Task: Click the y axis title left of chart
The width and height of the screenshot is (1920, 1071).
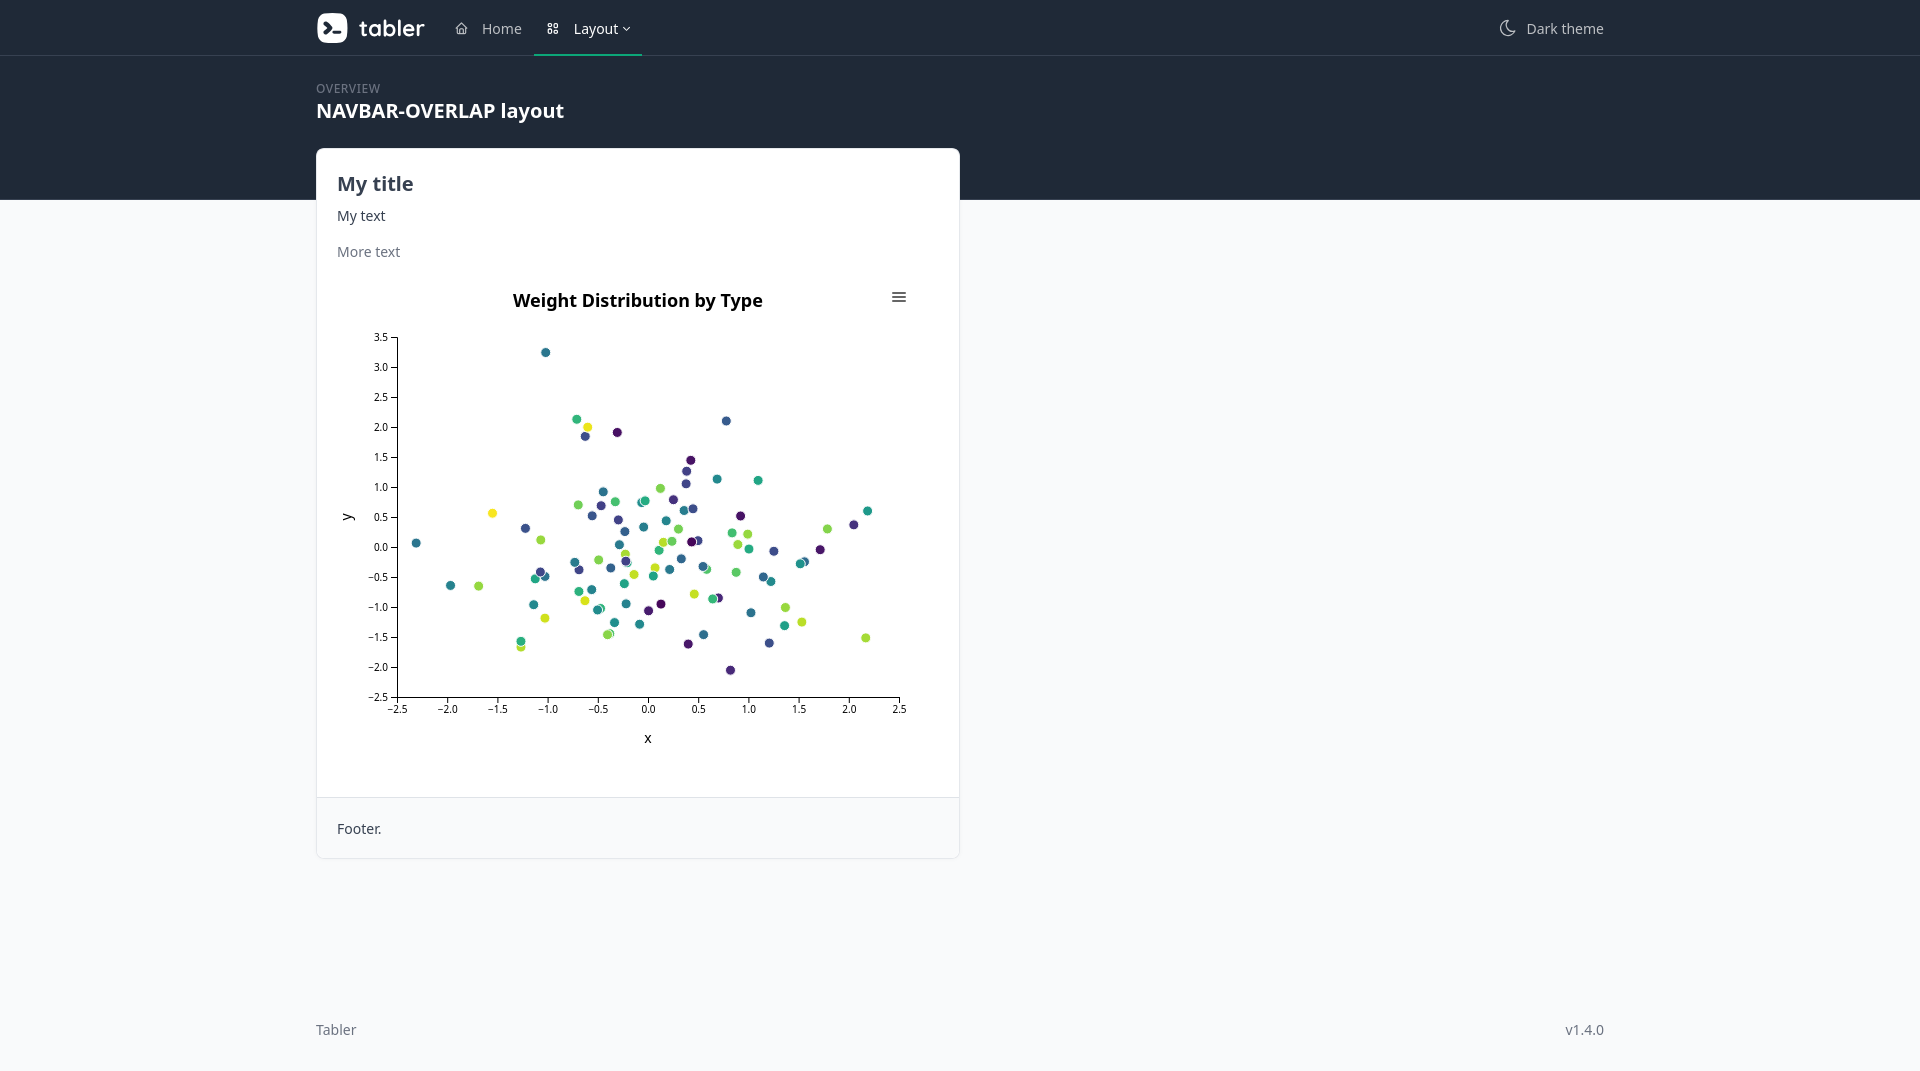Action: 348,517
